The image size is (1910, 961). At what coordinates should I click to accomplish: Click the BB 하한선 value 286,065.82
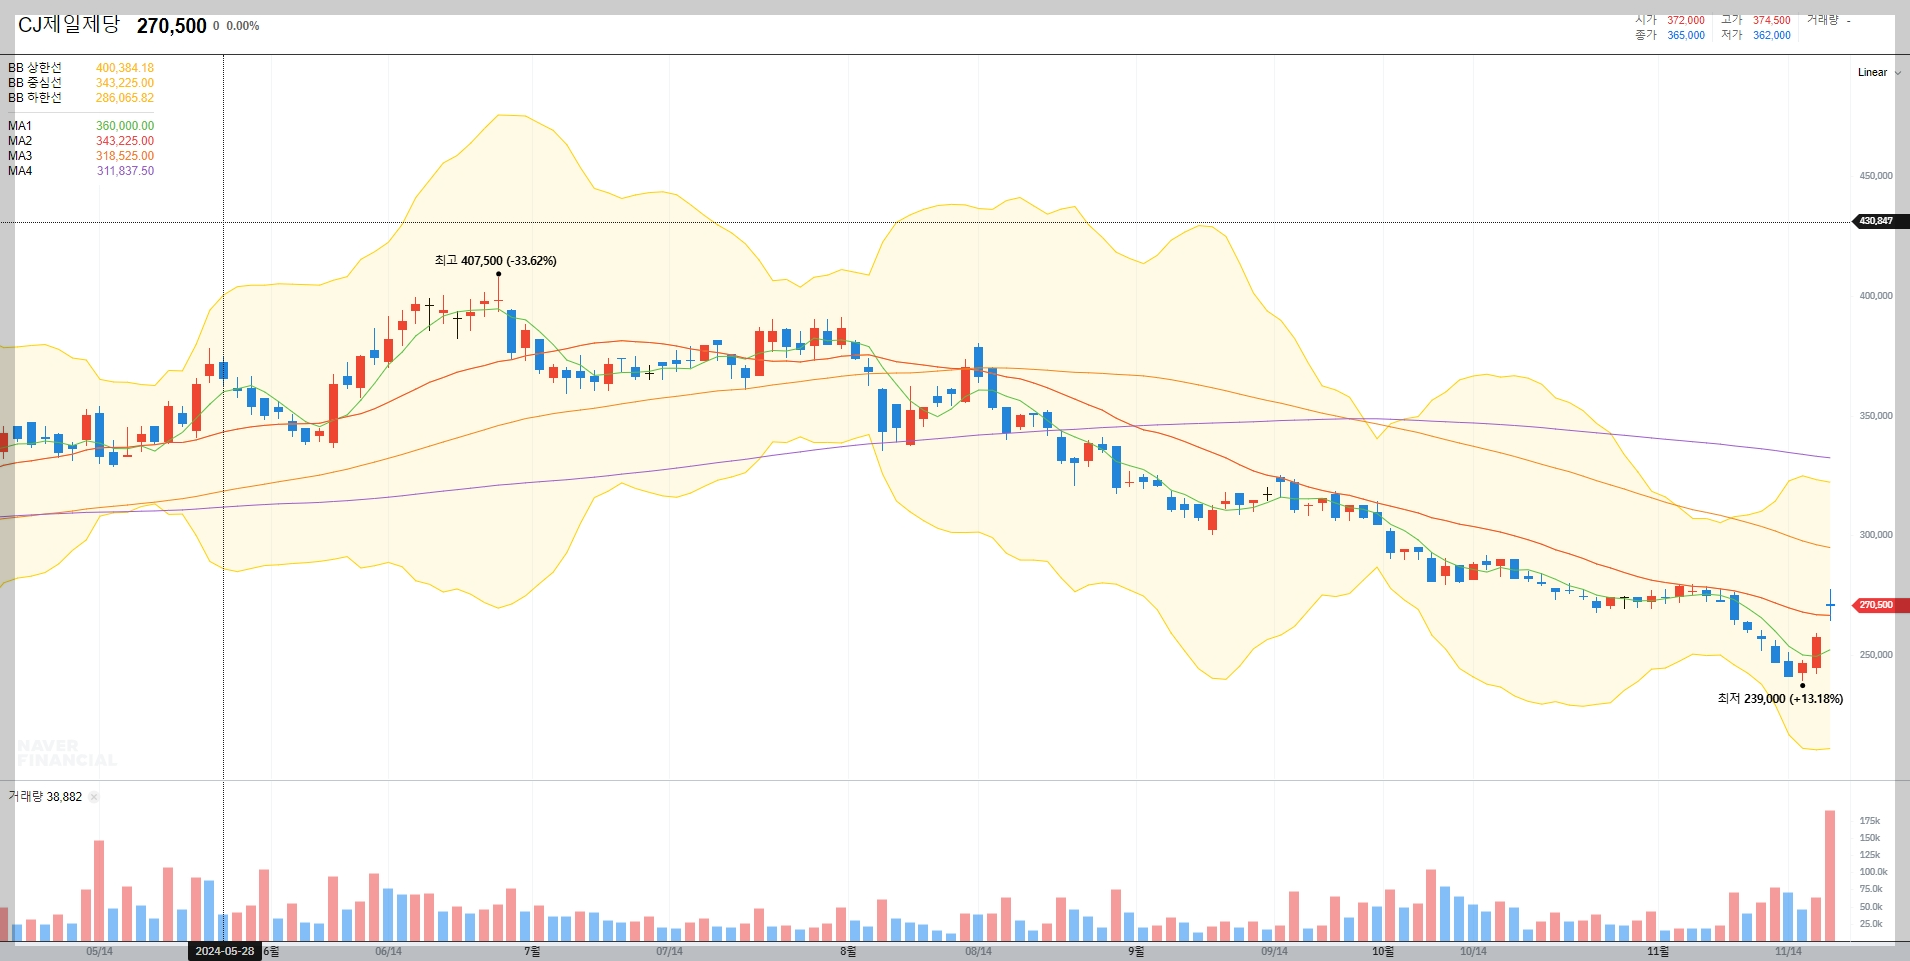125,98
